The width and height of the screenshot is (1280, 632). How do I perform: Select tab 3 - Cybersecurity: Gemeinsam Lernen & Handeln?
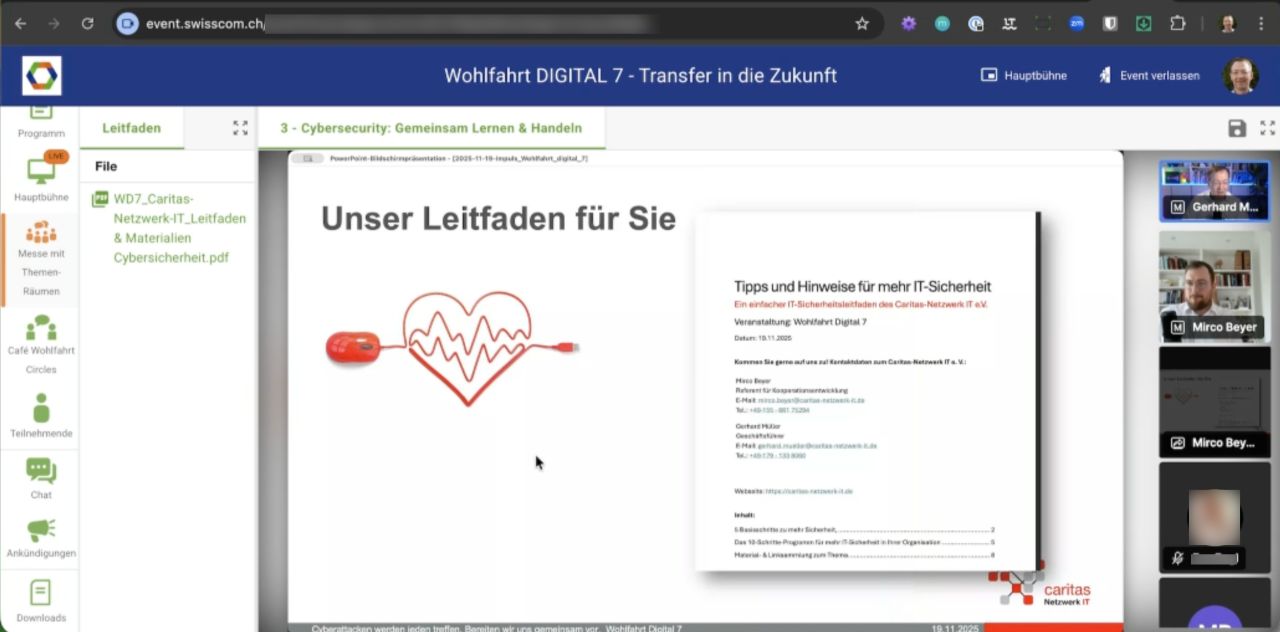pyautogui.click(x=431, y=128)
